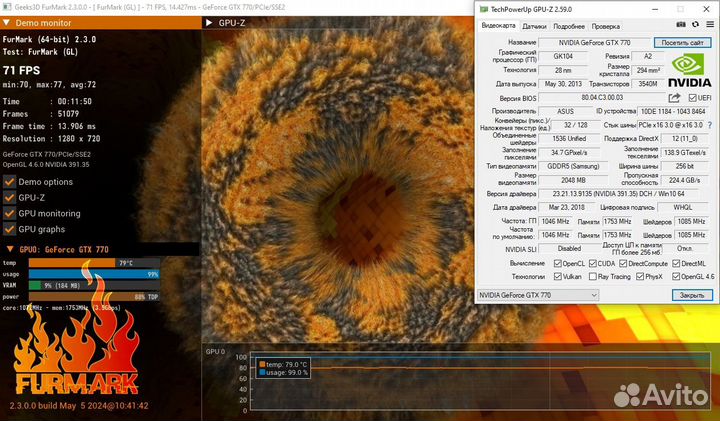
Task: Click the Frames : 51079 line
Action: click(41, 114)
